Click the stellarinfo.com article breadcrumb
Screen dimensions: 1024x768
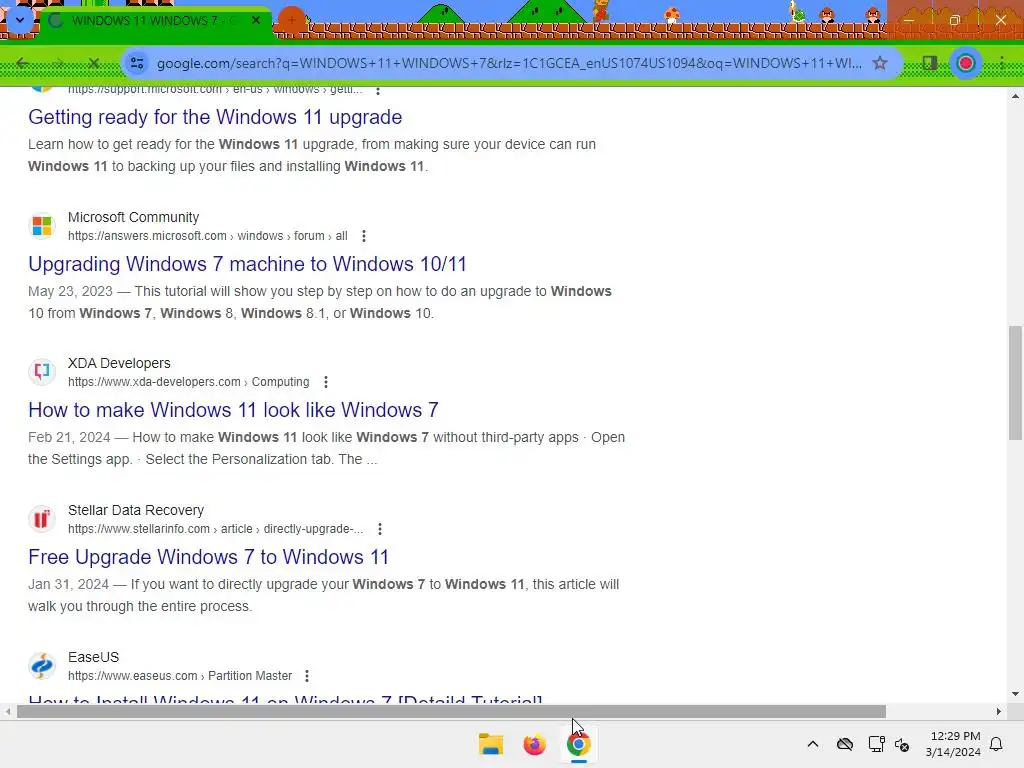pos(216,529)
